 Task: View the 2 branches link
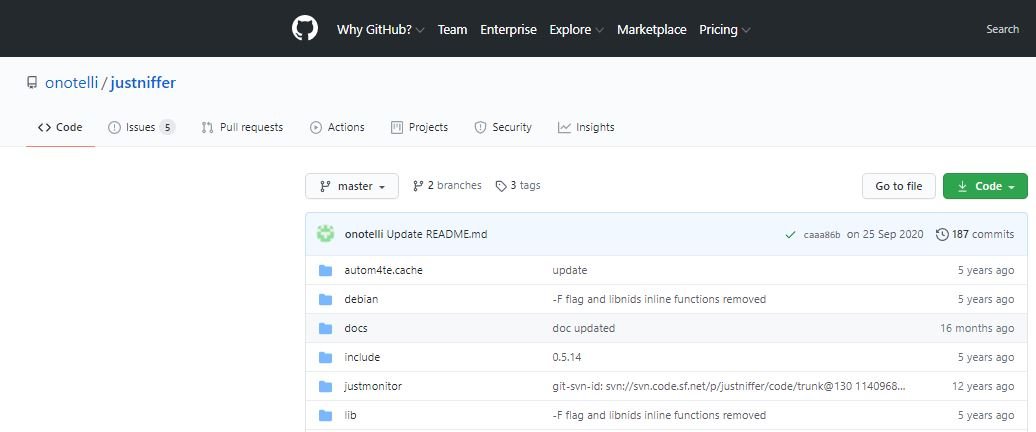[x=447, y=186]
